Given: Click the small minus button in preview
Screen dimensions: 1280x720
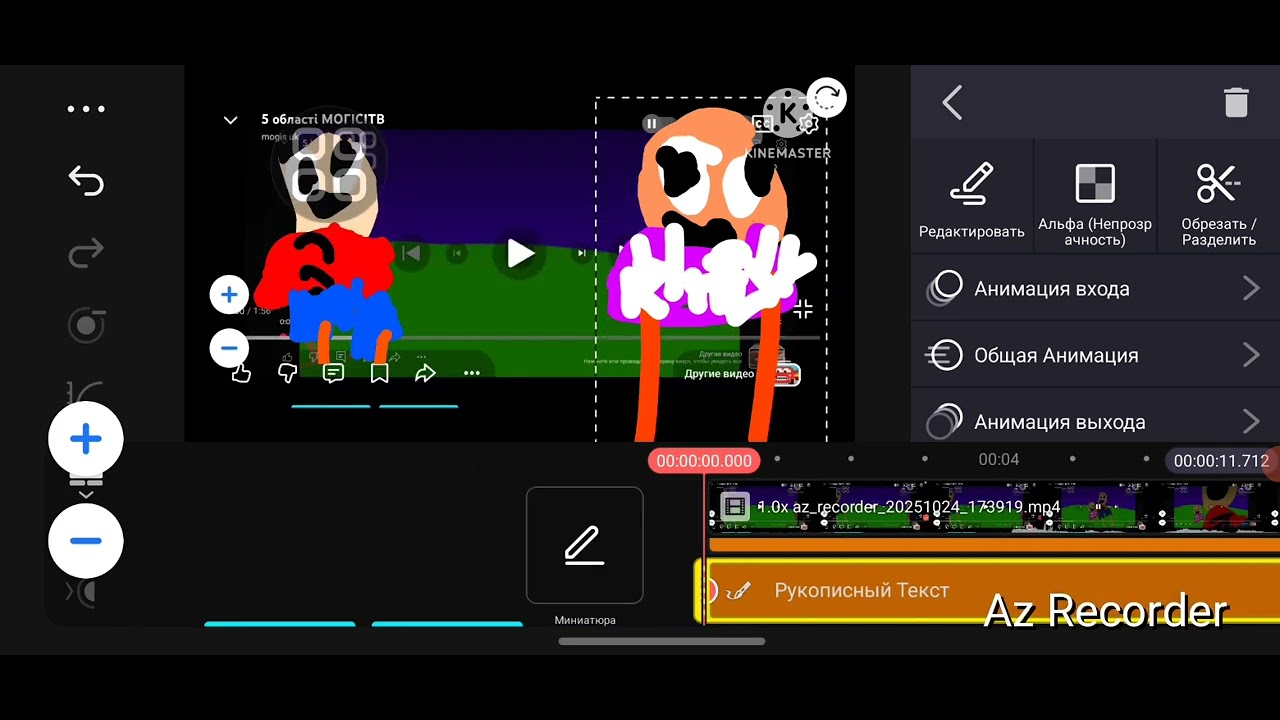Looking at the screenshot, I should [x=229, y=348].
